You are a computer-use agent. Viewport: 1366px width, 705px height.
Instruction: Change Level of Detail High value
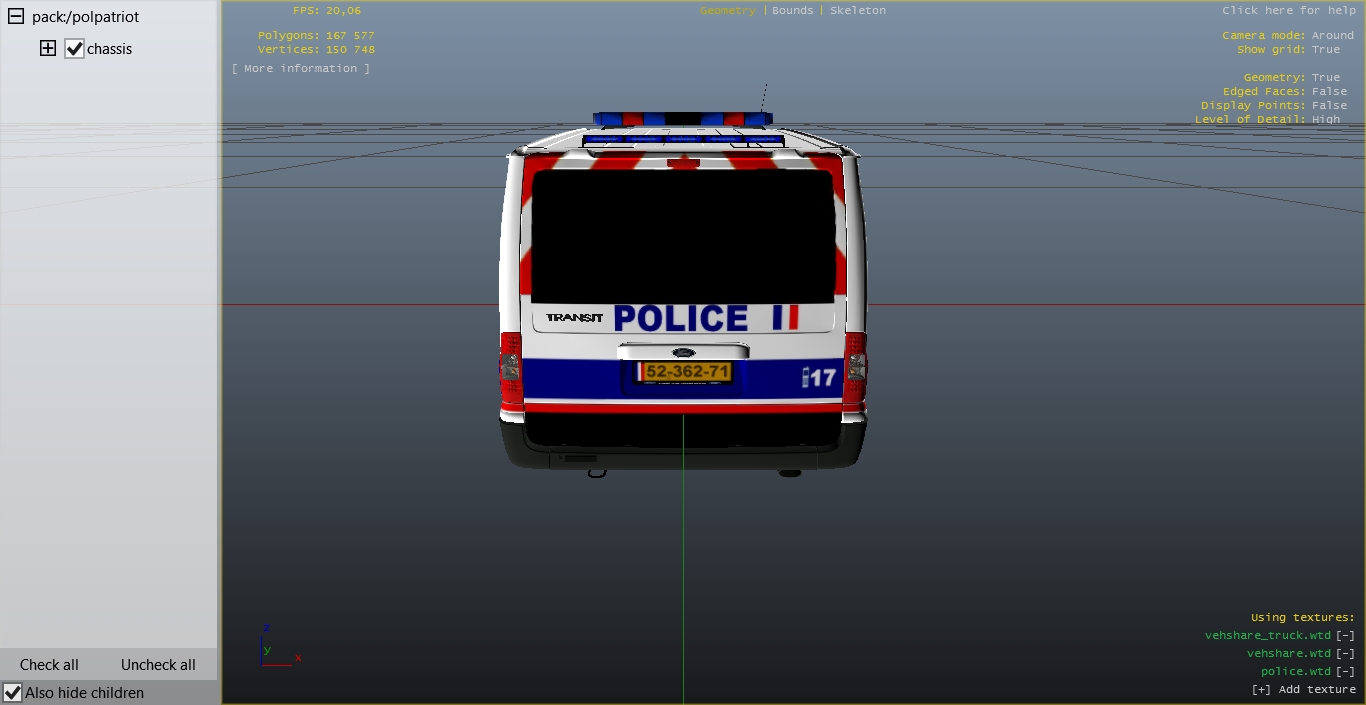coord(1326,120)
